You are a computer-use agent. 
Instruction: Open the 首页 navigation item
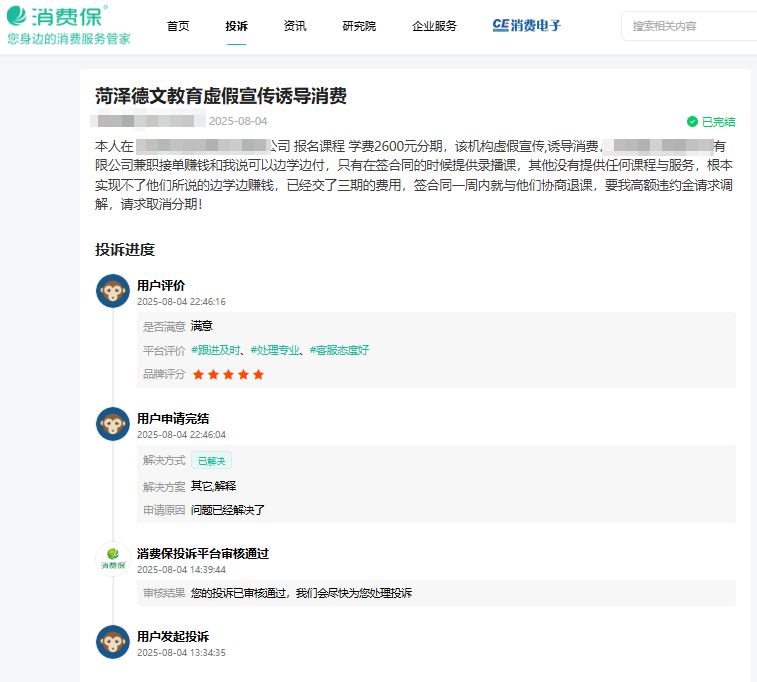click(178, 26)
